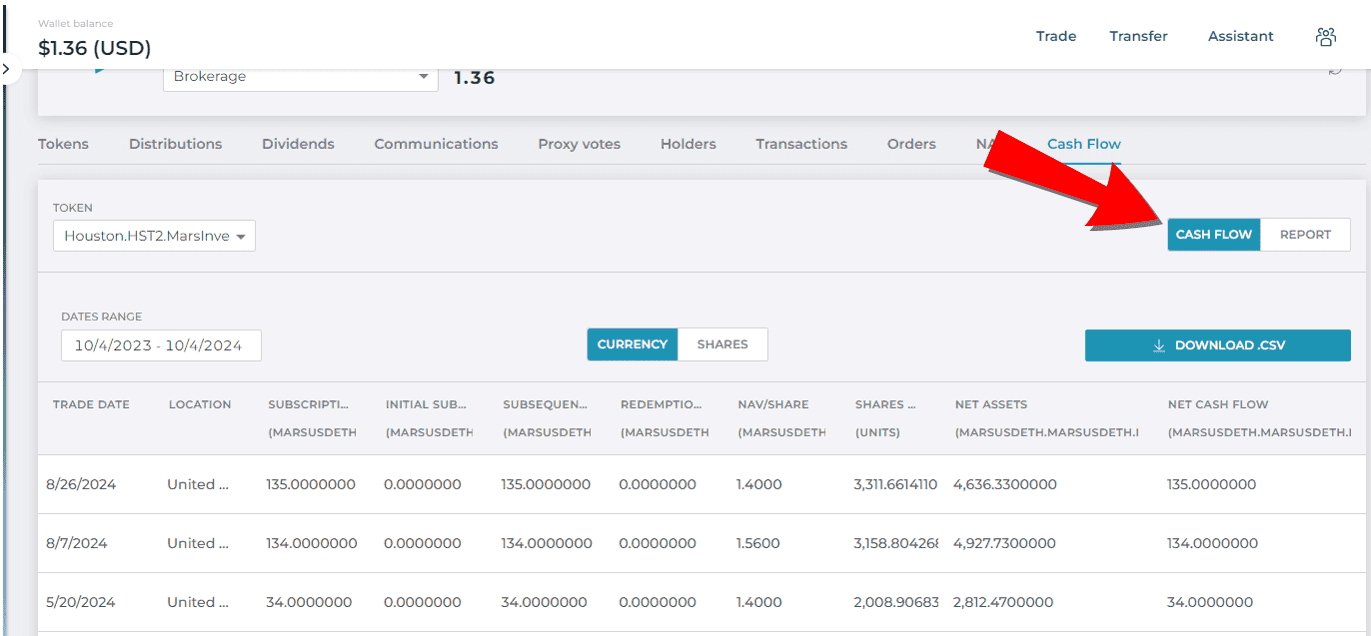The height and width of the screenshot is (636, 1371).
Task: Switch to the Shares toggle
Action: tap(722, 344)
